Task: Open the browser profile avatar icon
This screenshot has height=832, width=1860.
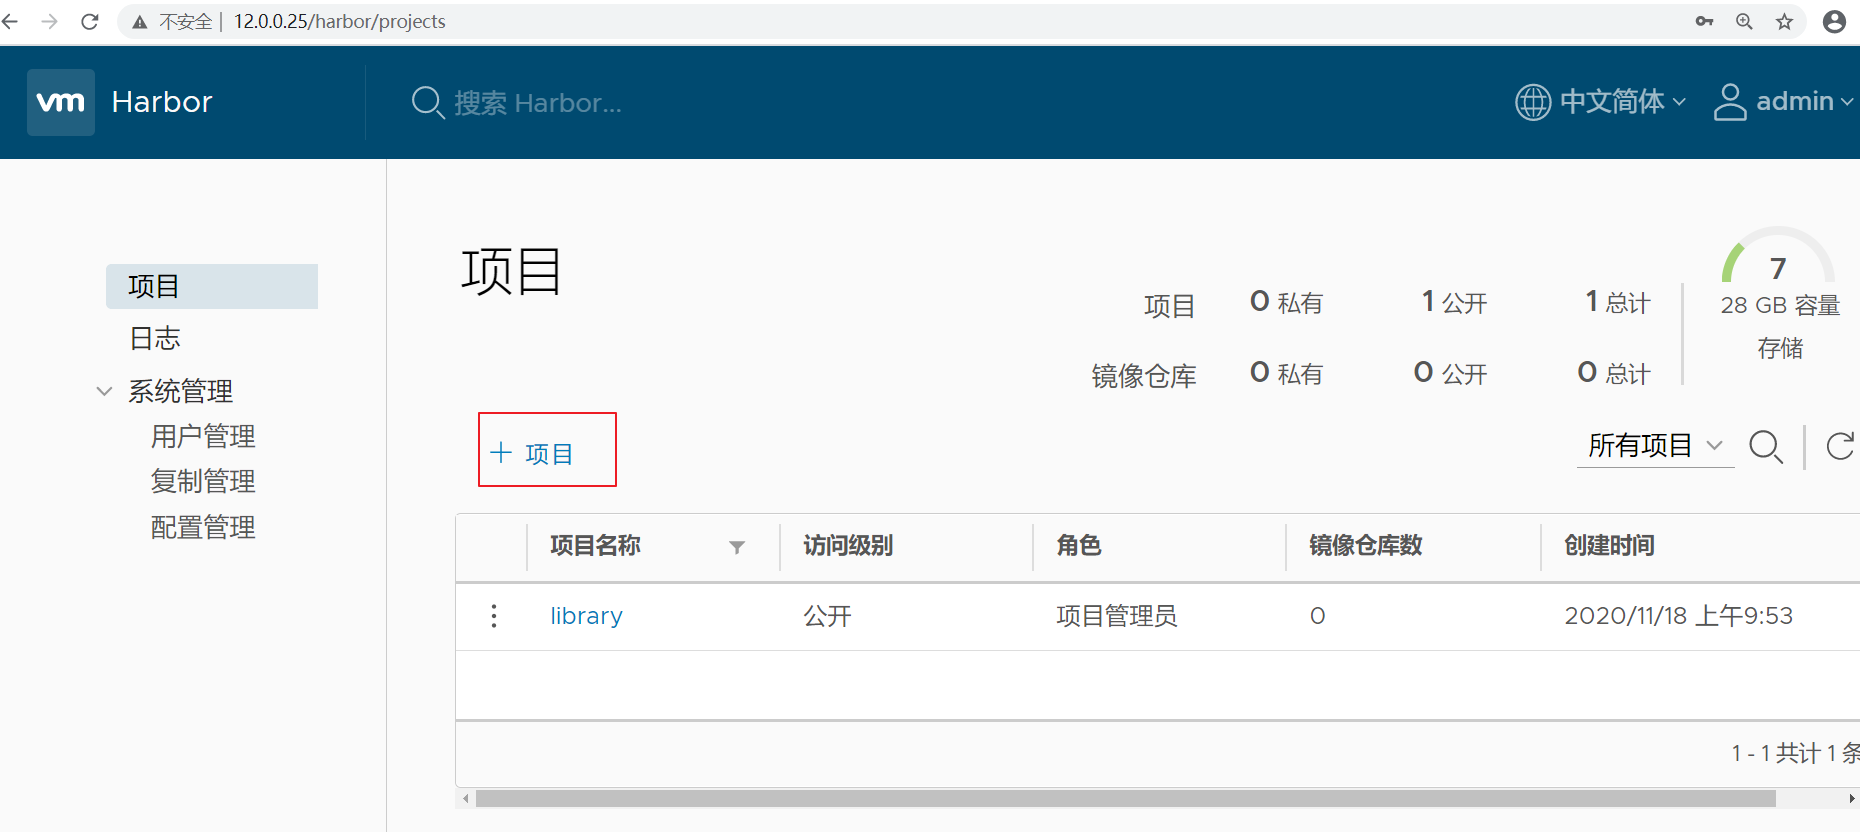Action: click(x=1834, y=21)
